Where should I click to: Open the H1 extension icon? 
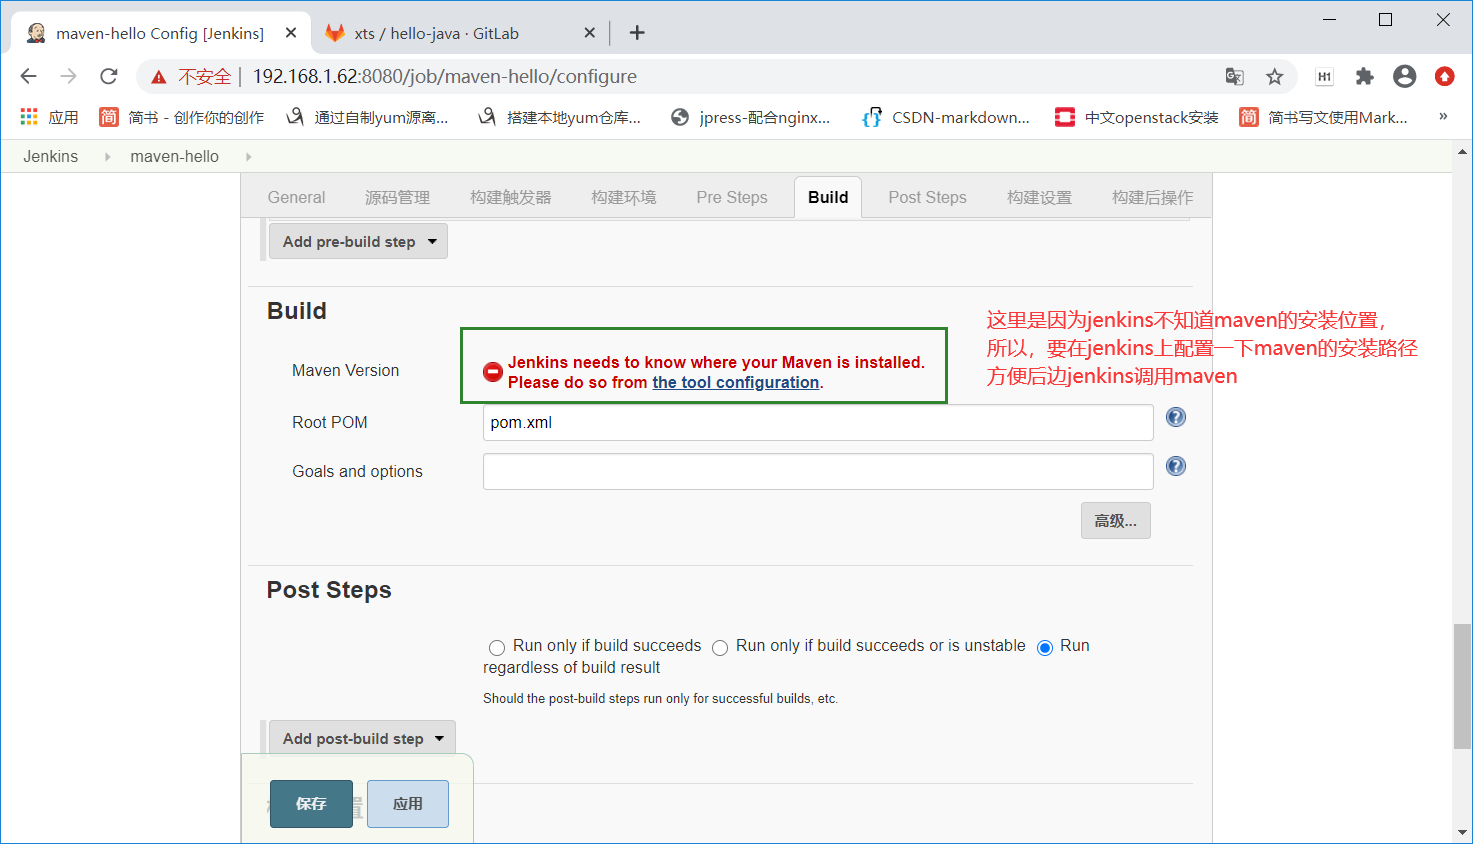(x=1324, y=76)
